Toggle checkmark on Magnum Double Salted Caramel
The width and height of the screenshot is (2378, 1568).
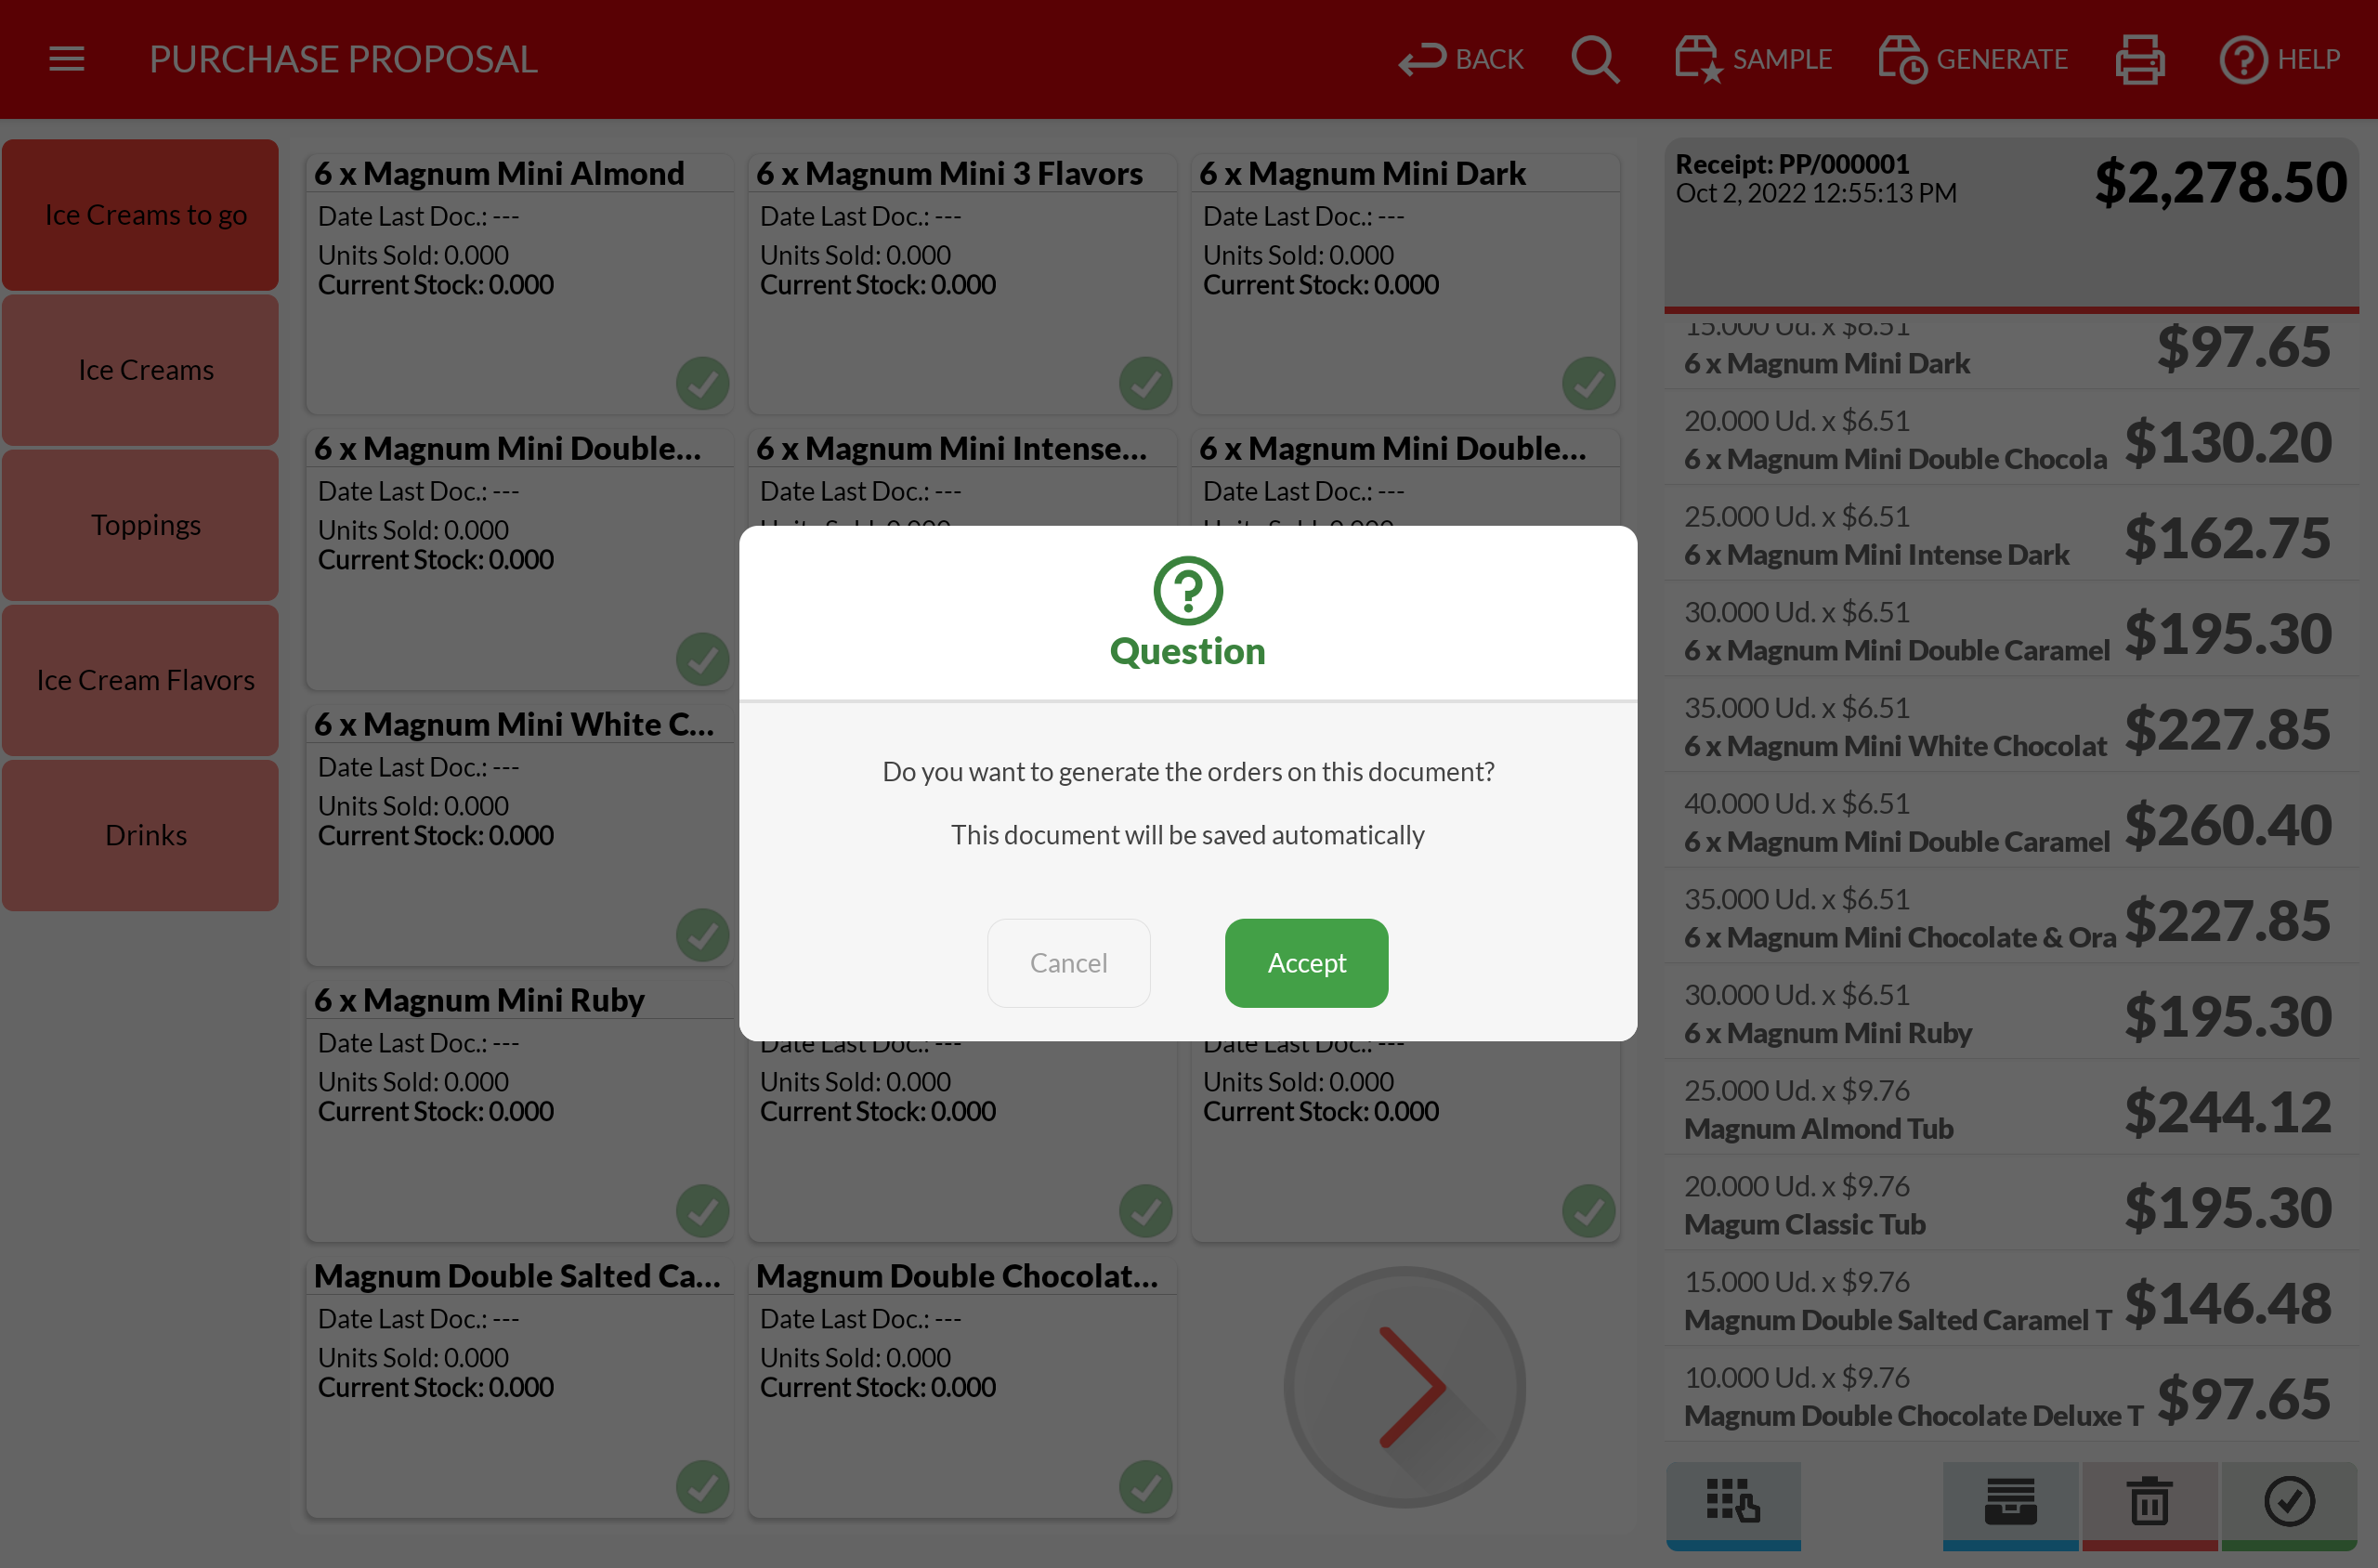[x=702, y=1487]
